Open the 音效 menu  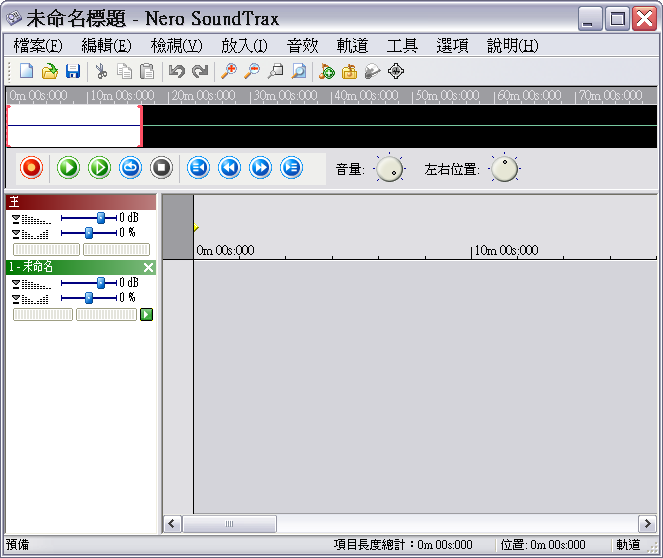[303, 45]
